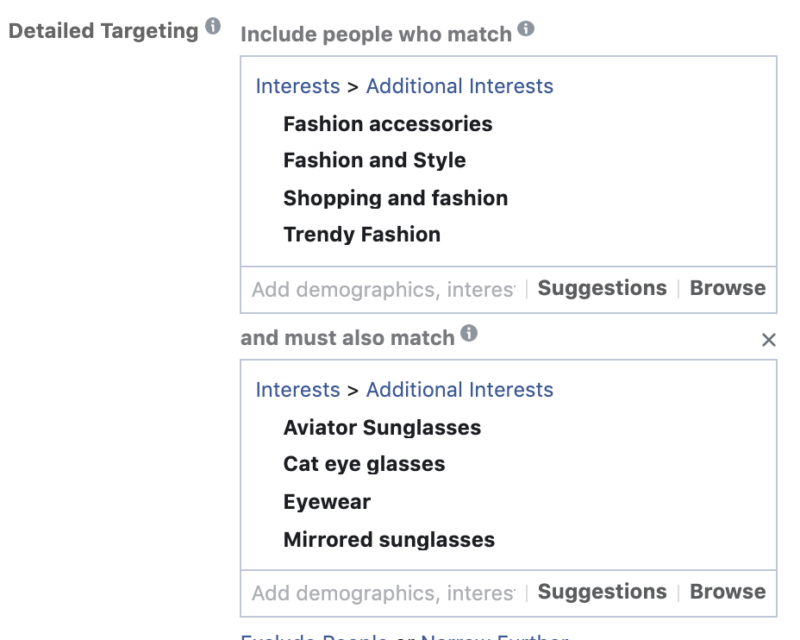Open Suggestions for the second targeting box
This screenshot has height=640, width=800.
tap(601, 591)
